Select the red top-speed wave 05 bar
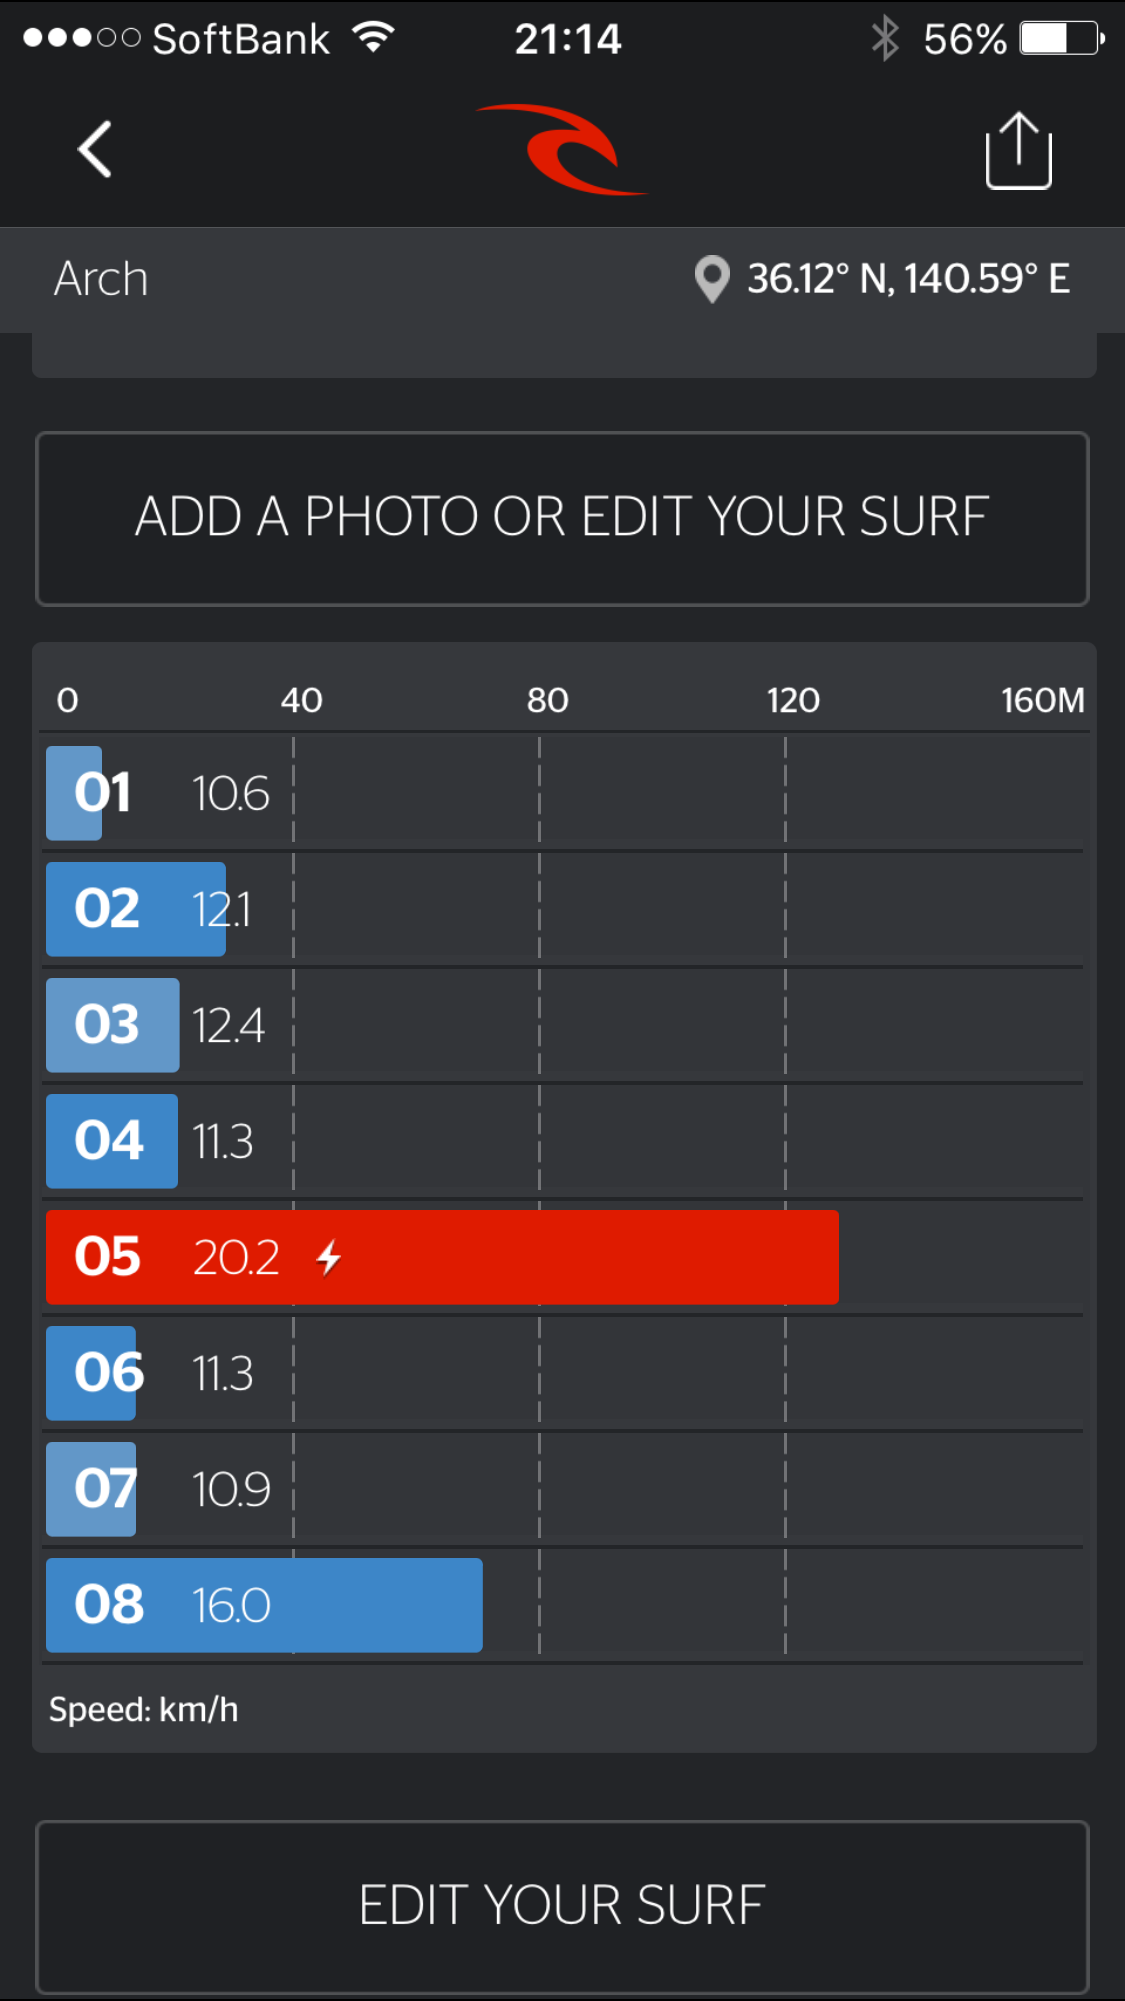 coord(442,1257)
